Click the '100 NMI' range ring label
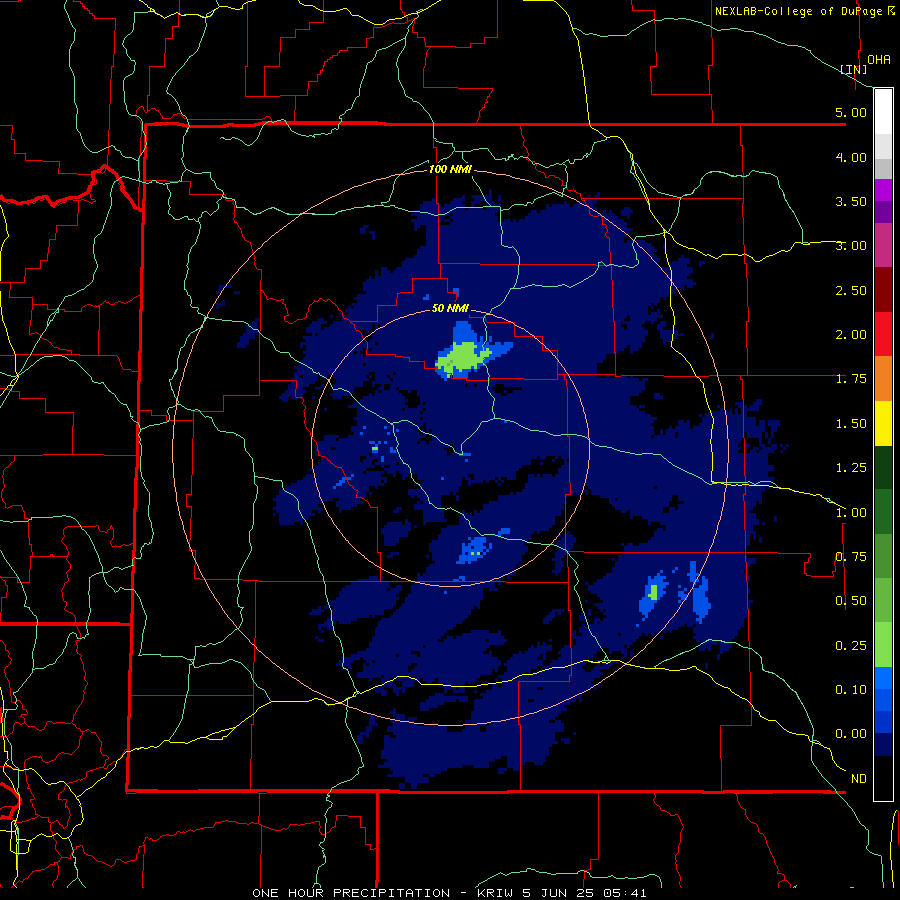The height and width of the screenshot is (900, 900). [450, 169]
